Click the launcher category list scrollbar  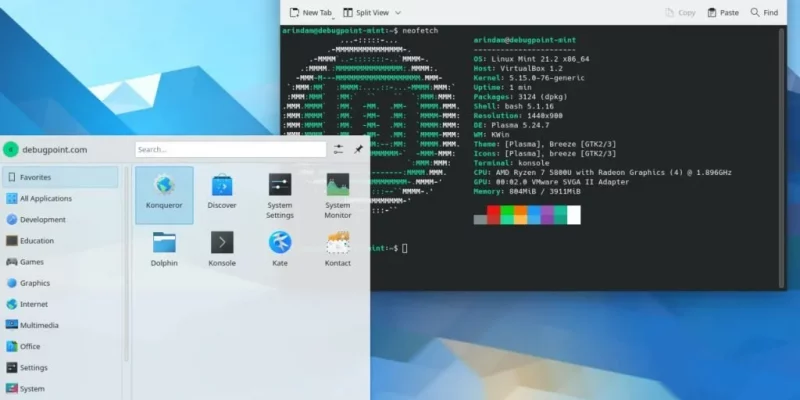(x=127, y=264)
